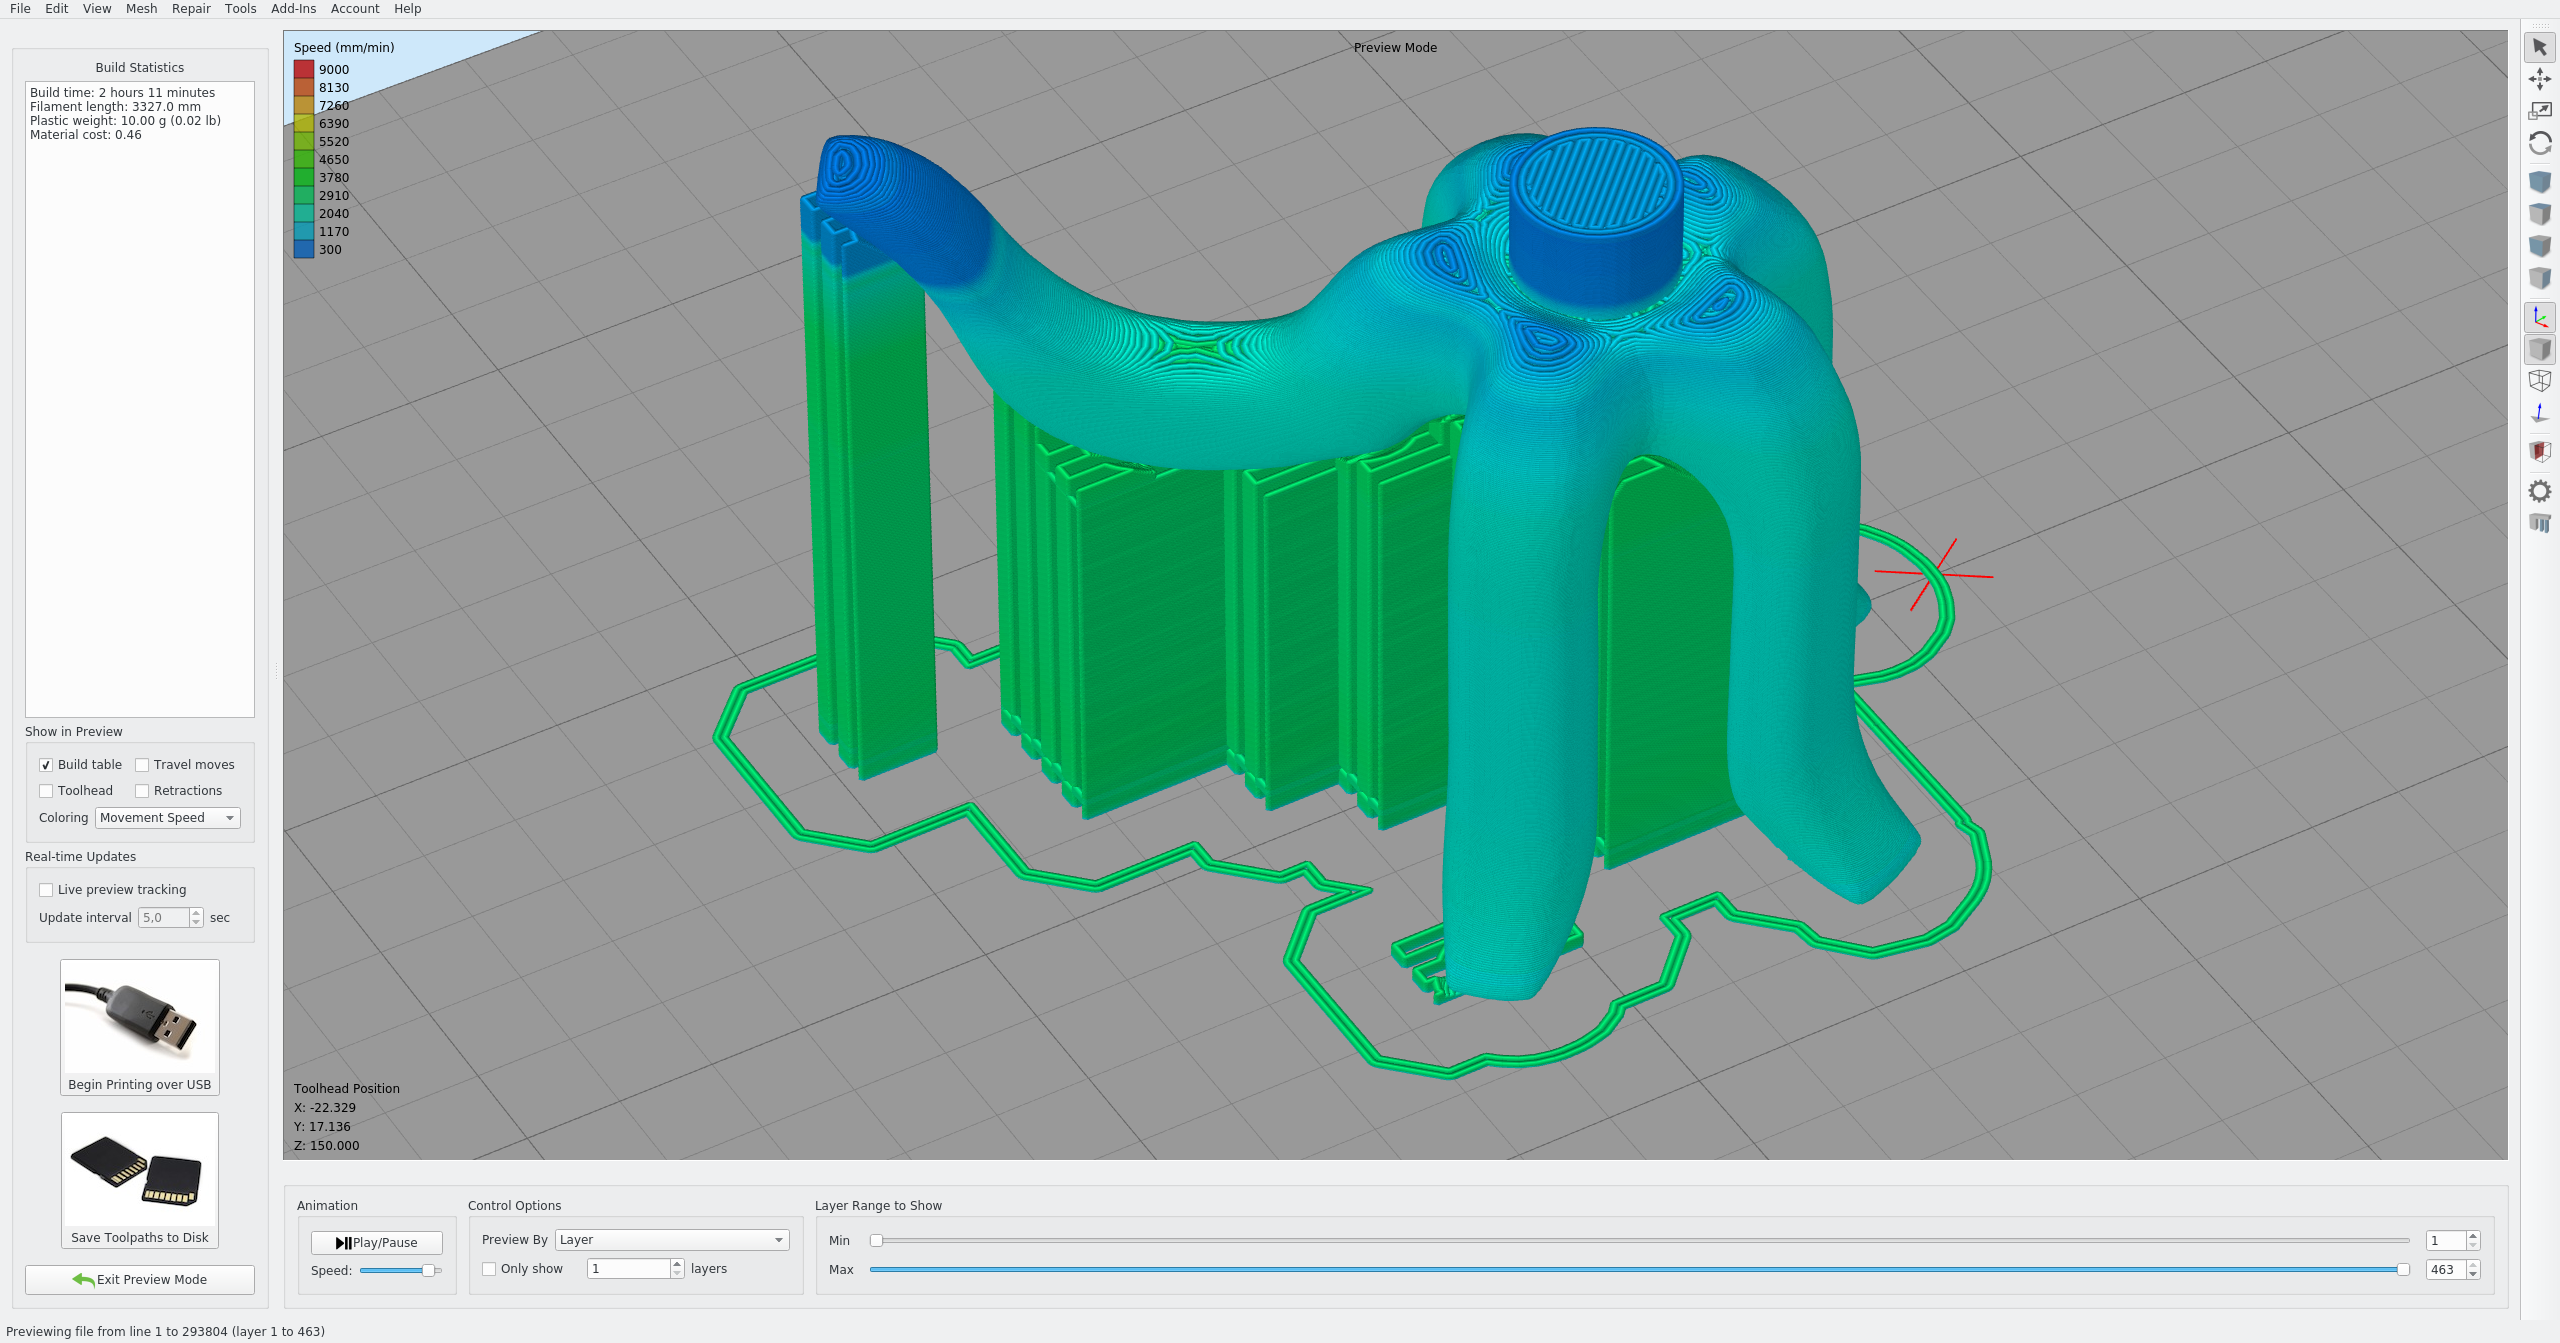The image size is (2560, 1343).
Task: Open the Preview By Layer dropdown
Action: point(672,1240)
